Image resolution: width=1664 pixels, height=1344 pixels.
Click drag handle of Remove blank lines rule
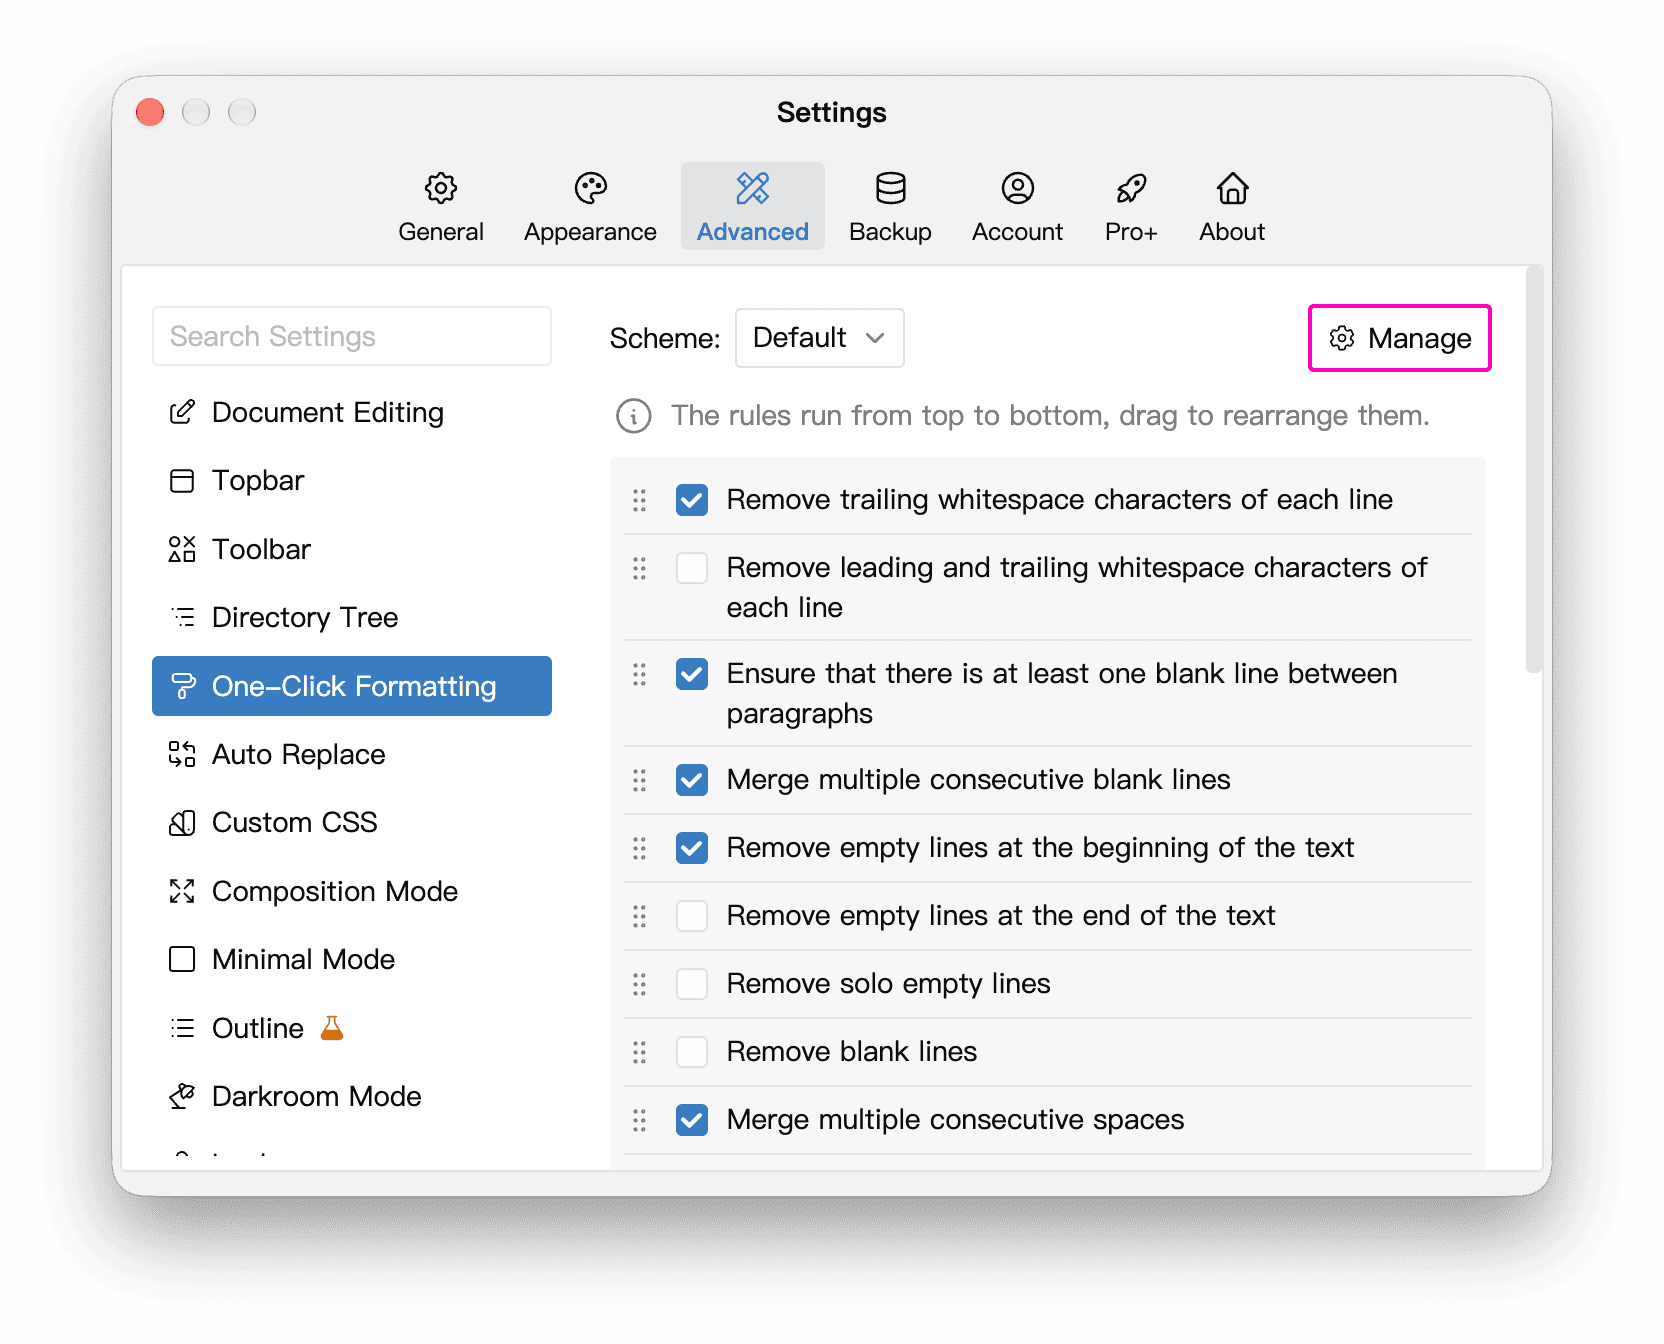[640, 1052]
